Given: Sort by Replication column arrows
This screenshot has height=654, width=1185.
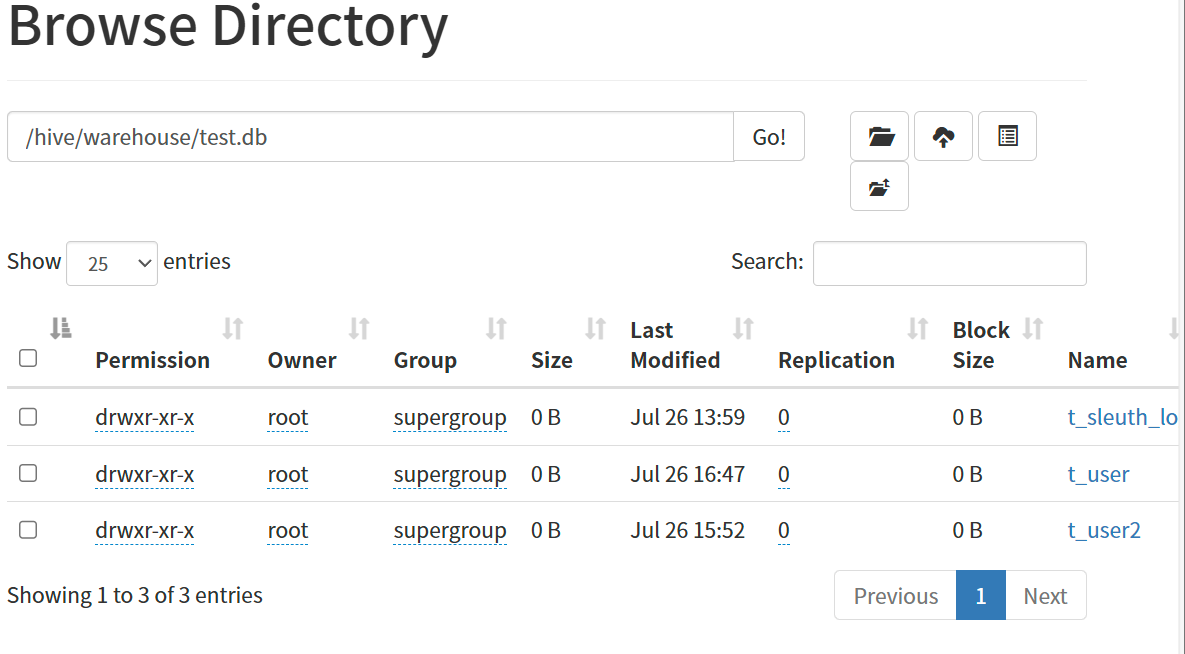Looking at the screenshot, I should 918,329.
